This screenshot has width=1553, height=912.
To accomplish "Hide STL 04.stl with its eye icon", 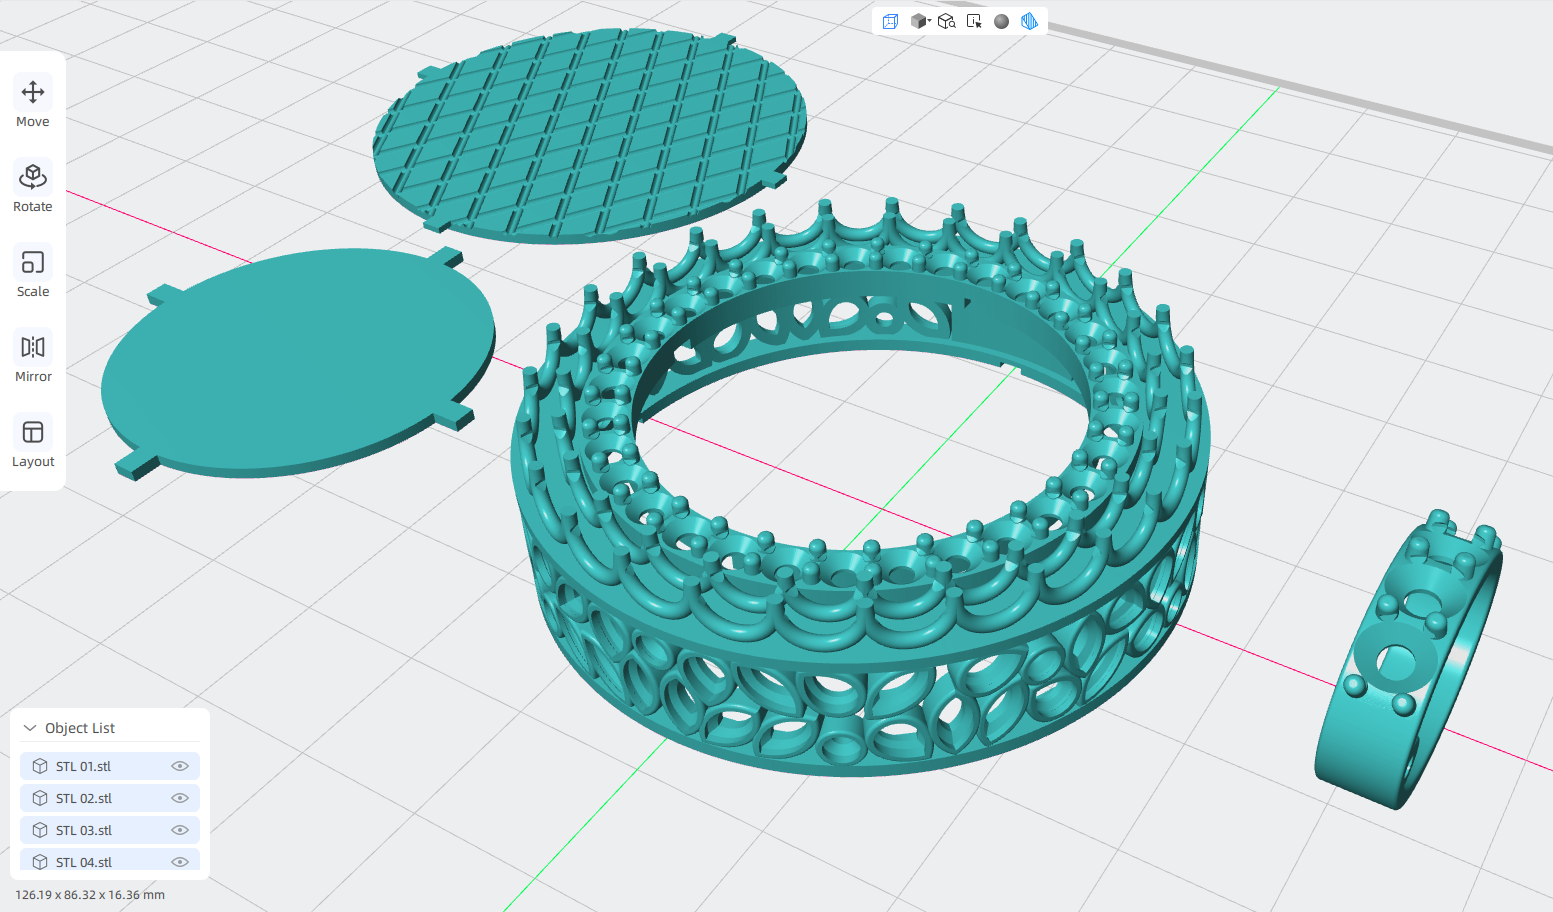I will click(180, 862).
